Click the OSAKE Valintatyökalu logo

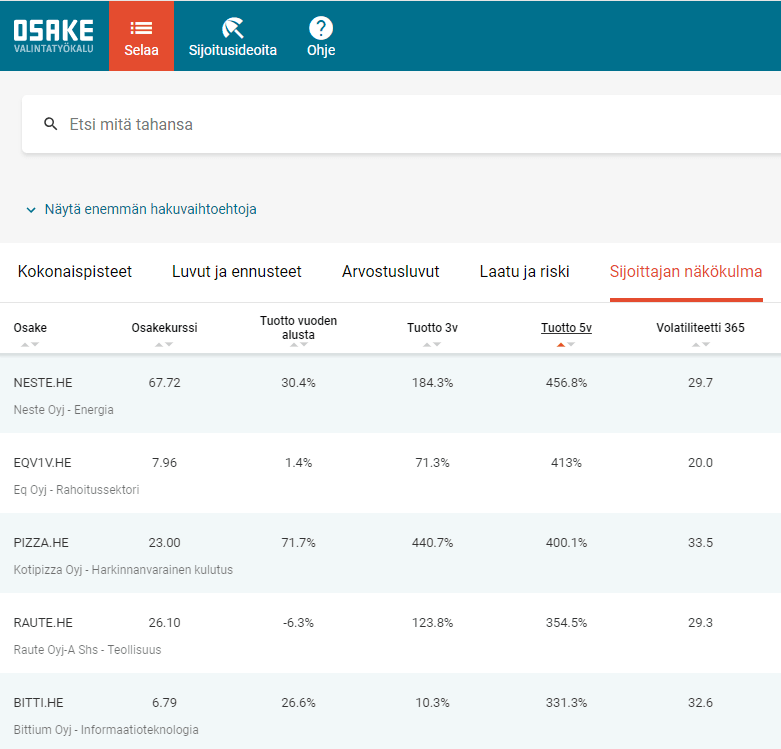[54, 36]
